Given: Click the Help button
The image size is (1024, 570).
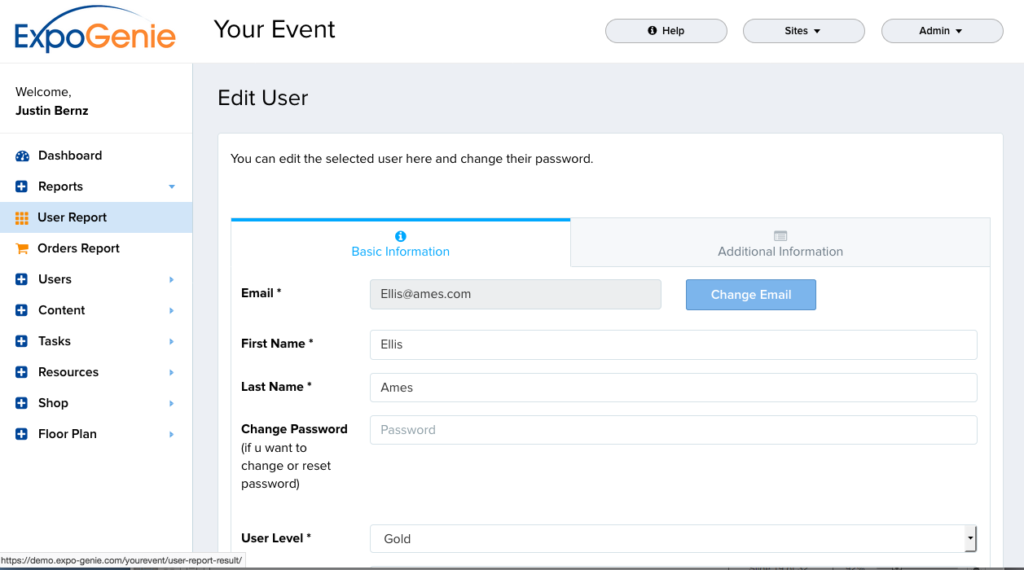Looking at the screenshot, I should point(666,31).
